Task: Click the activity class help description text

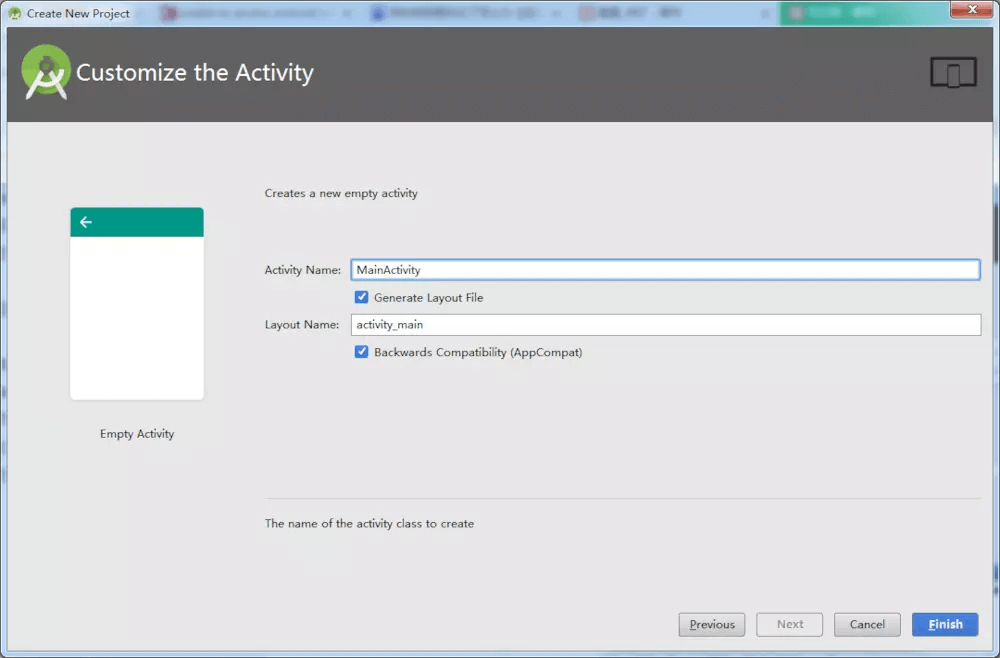Action: tap(369, 523)
